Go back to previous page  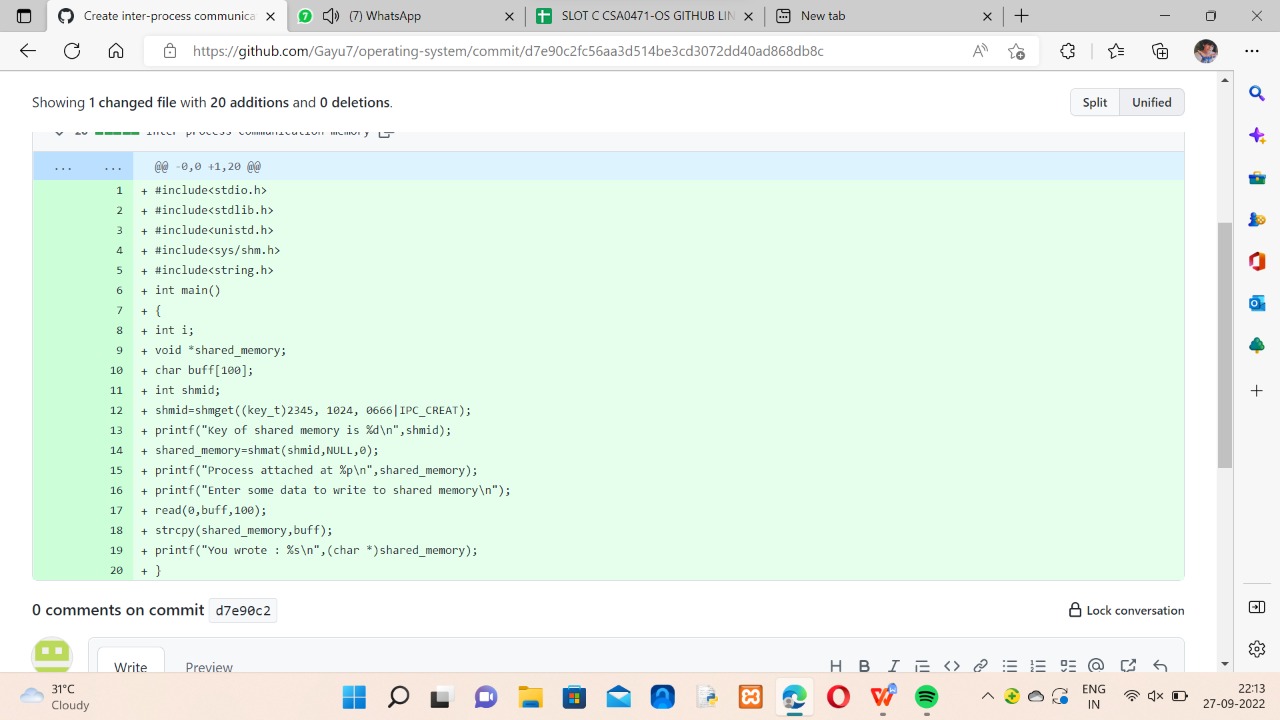(28, 51)
